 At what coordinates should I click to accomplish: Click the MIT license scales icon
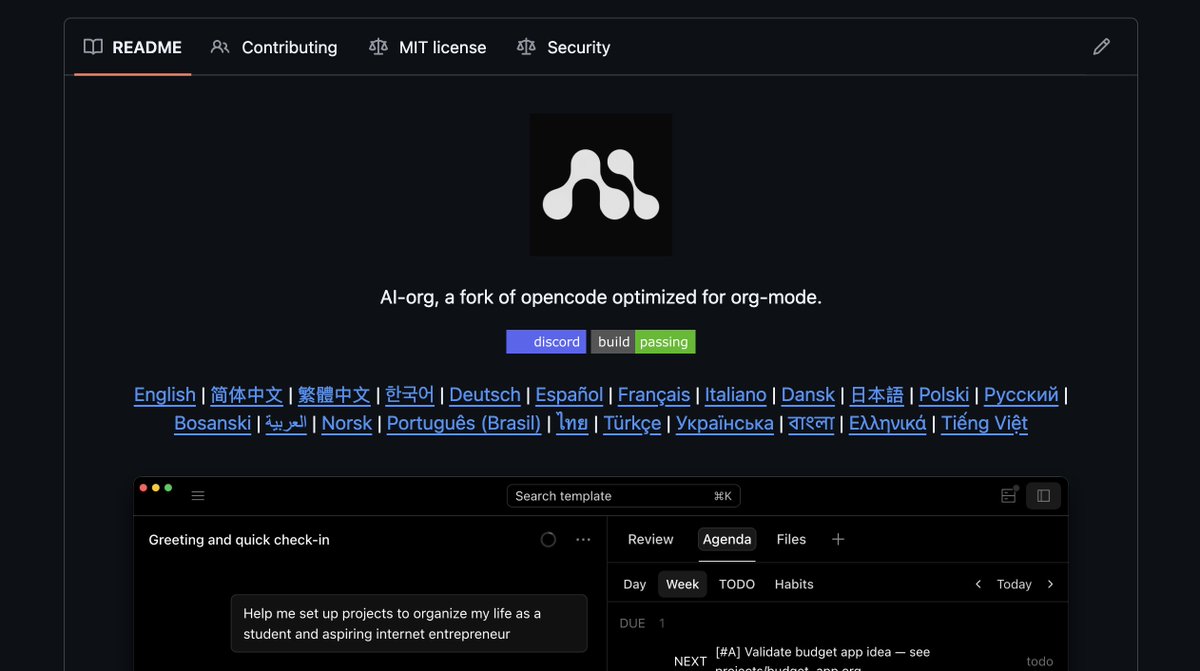[378, 47]
